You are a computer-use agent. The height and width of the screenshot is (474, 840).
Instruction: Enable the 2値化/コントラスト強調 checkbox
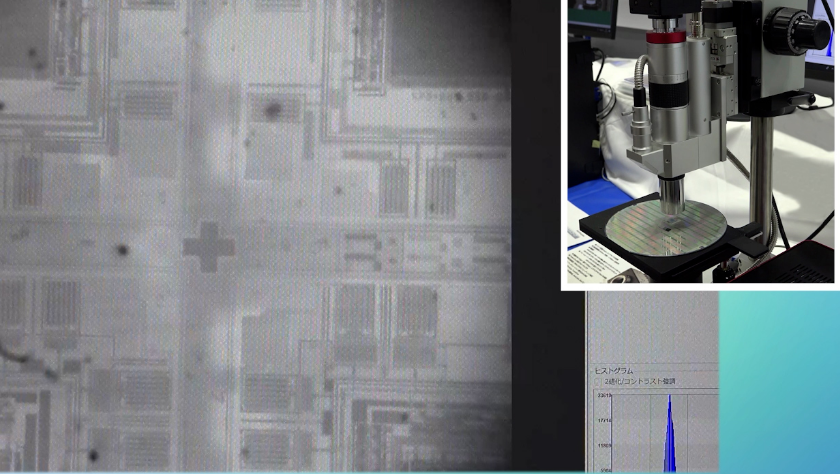598,381
